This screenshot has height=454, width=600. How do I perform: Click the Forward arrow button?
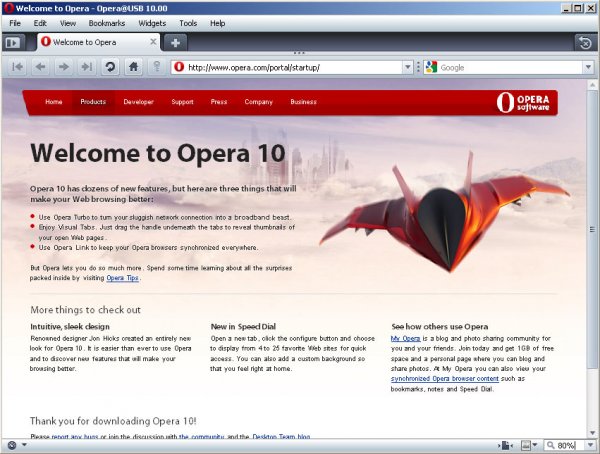click(64, 67)
